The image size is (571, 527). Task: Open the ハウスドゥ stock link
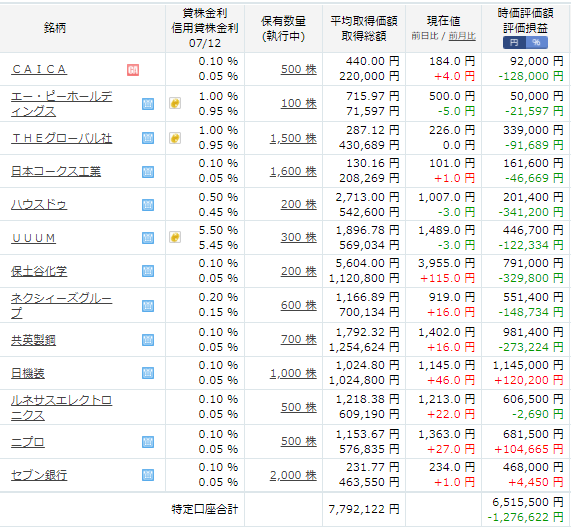39,204
